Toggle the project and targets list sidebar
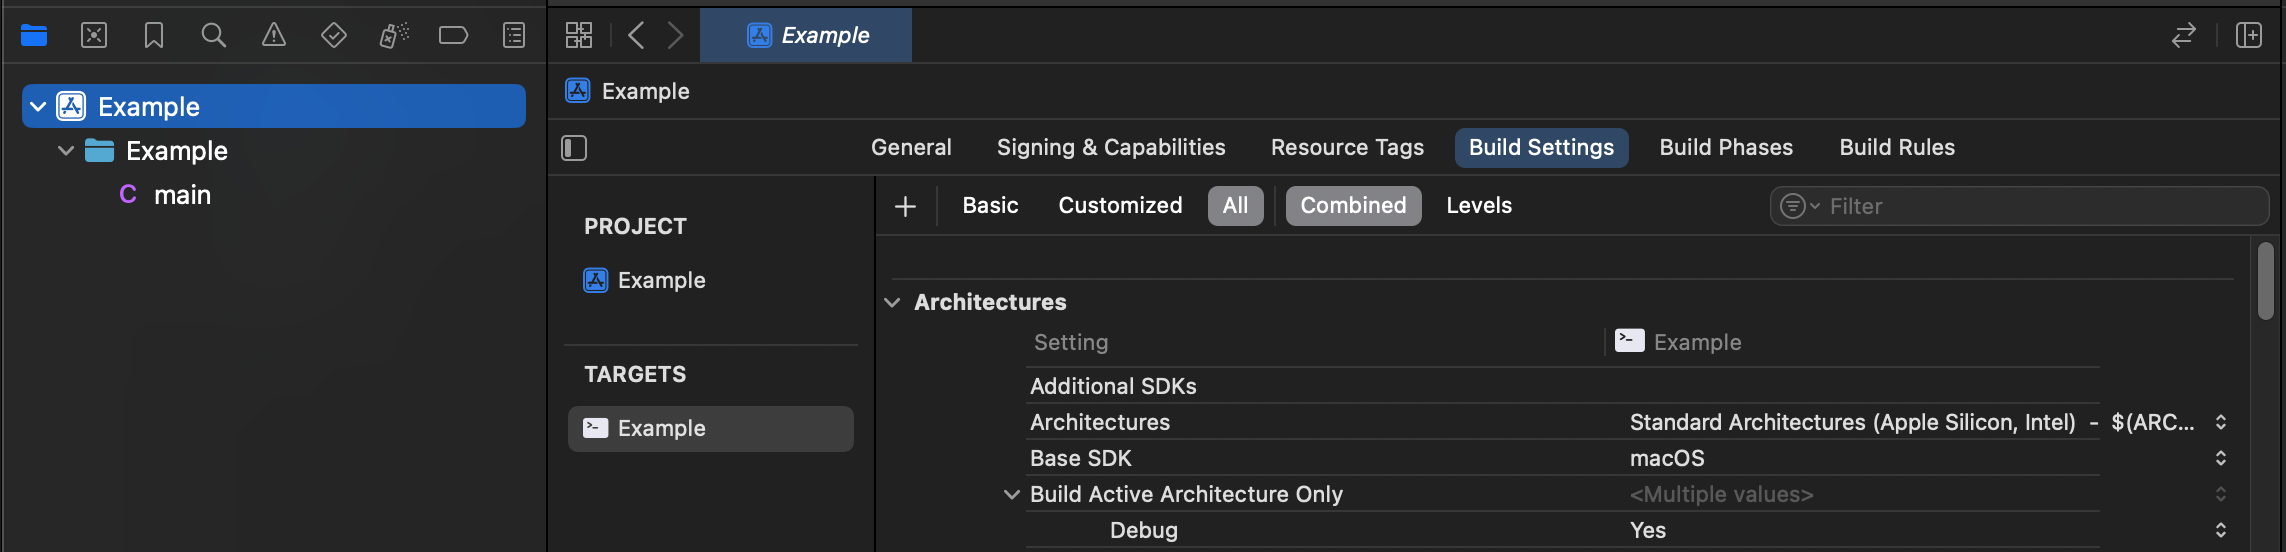2286x552 pixels. click(x=574, y=148)
